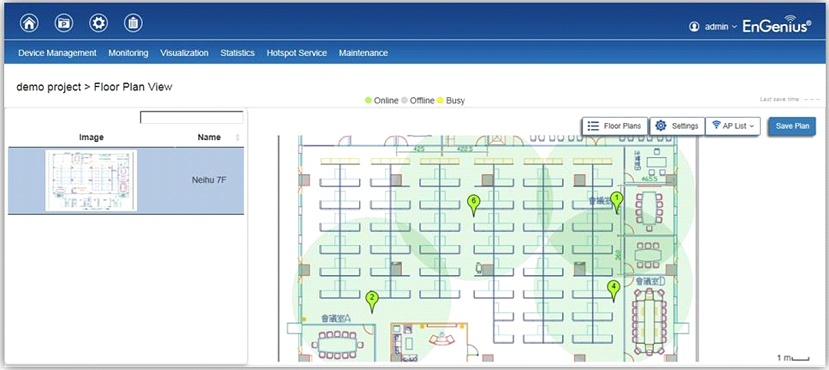Expand the AP List dropdown

pyautogui.click(x=733, y=126)
